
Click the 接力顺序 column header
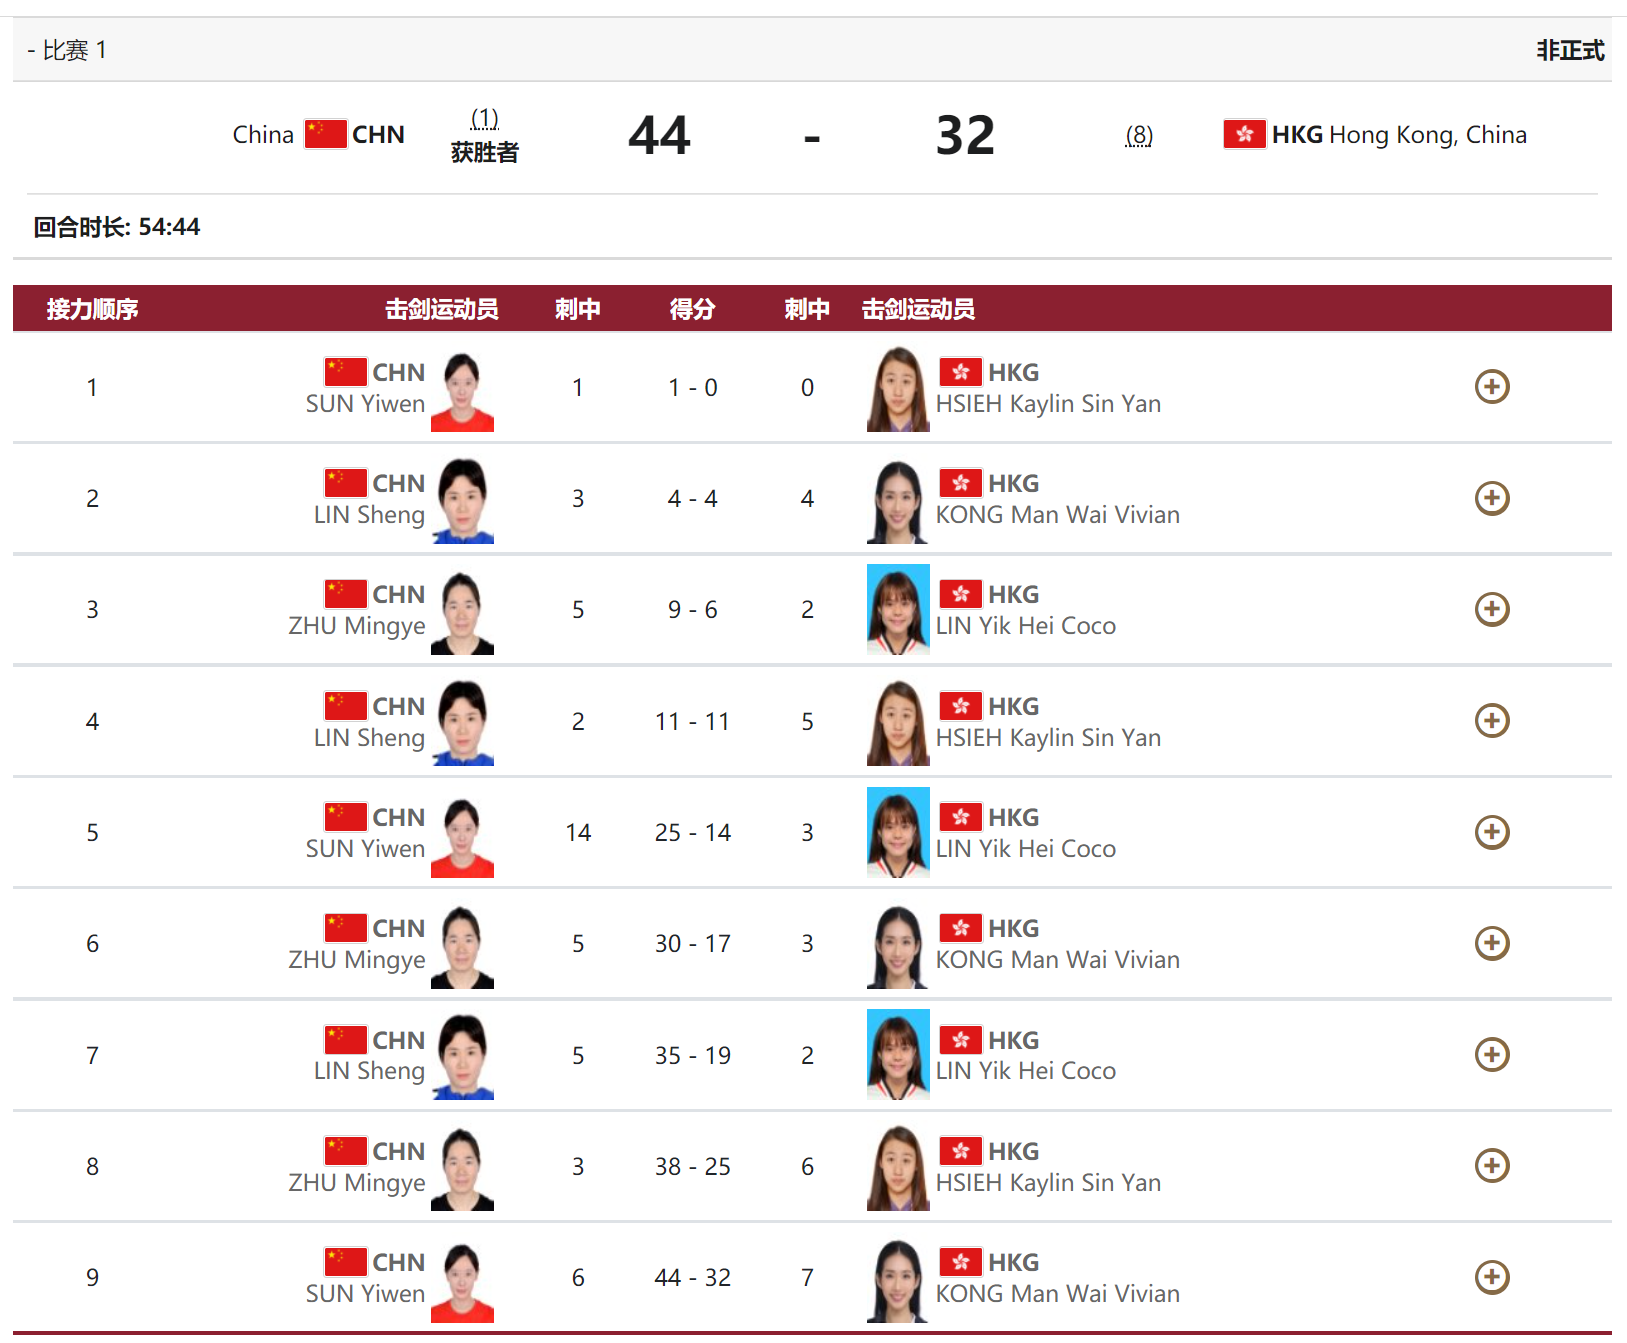(x=92, y=309)
